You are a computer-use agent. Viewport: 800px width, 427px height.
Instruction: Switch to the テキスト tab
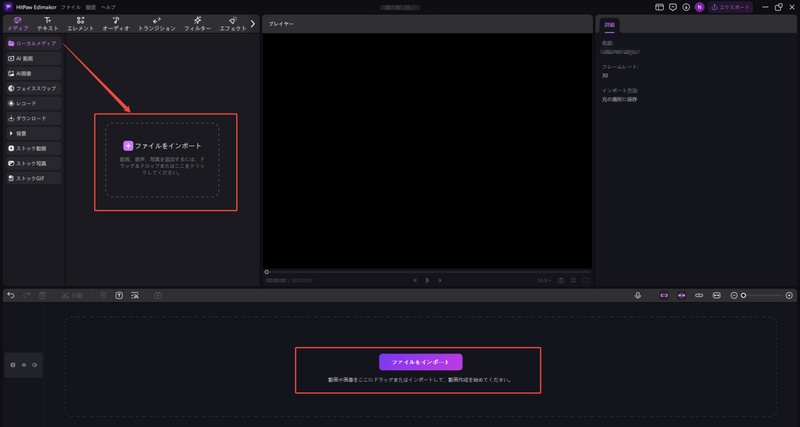pyautogui.click(x=47, y=24)
